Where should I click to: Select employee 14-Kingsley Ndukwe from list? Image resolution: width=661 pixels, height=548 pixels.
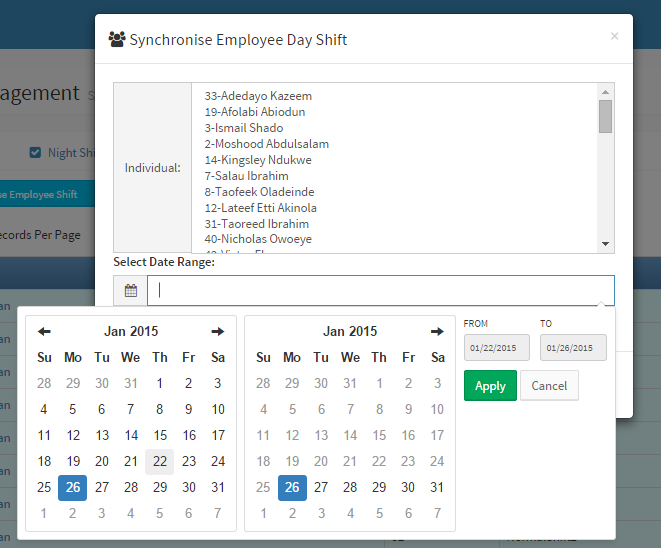[x=258, y=160]
